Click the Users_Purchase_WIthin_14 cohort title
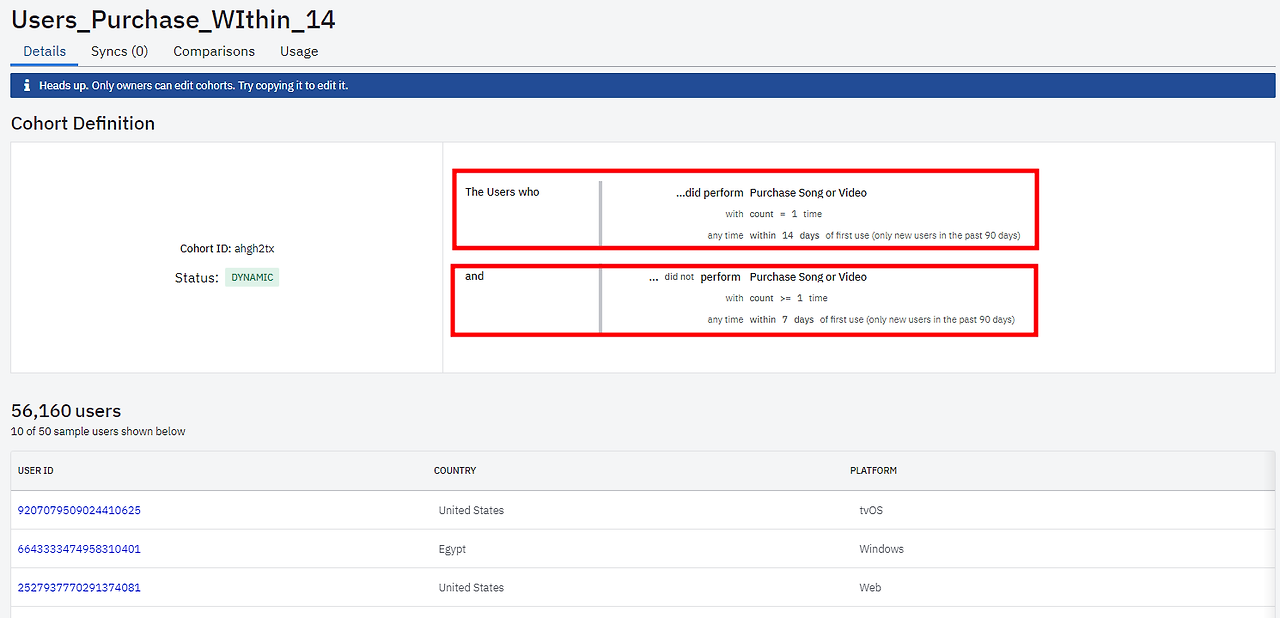The image size is (1280, 618). point(173,18)
